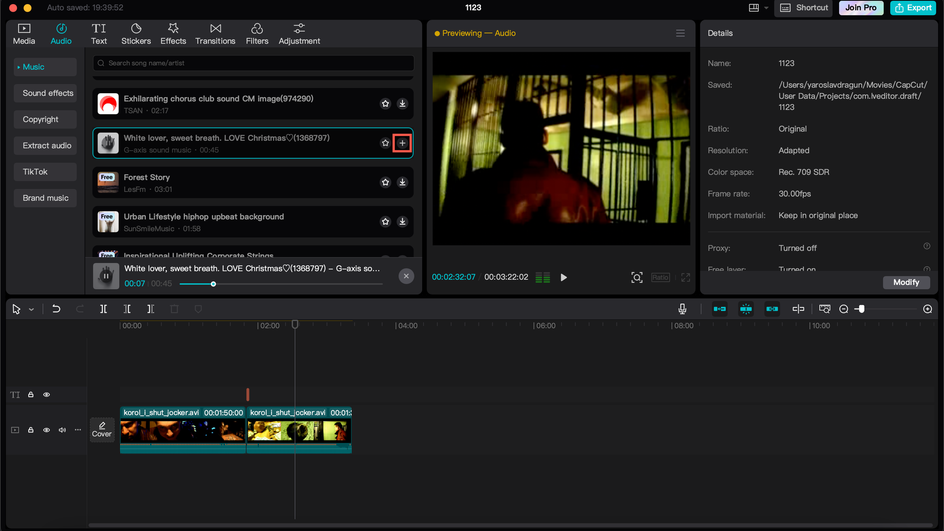
Task: Open the Brand music category
Action: coord(45,198)
